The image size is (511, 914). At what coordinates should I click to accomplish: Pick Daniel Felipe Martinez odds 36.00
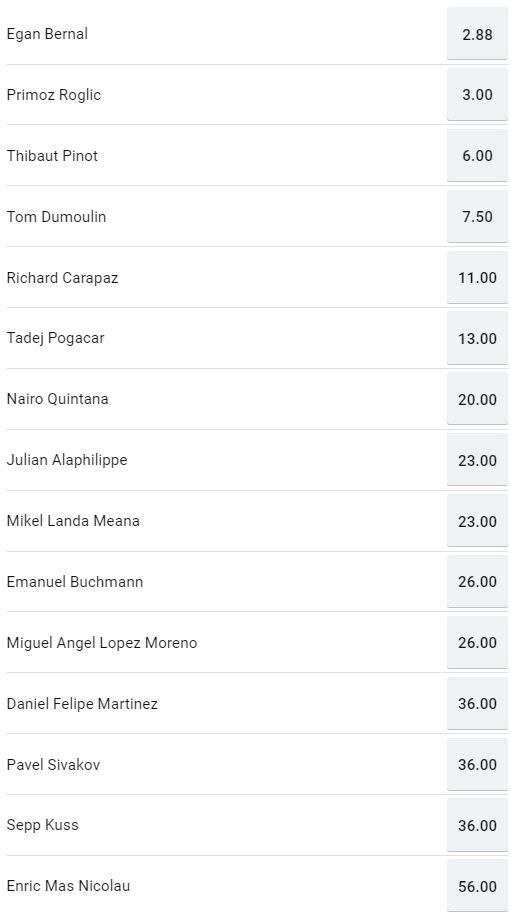point(477,704)
